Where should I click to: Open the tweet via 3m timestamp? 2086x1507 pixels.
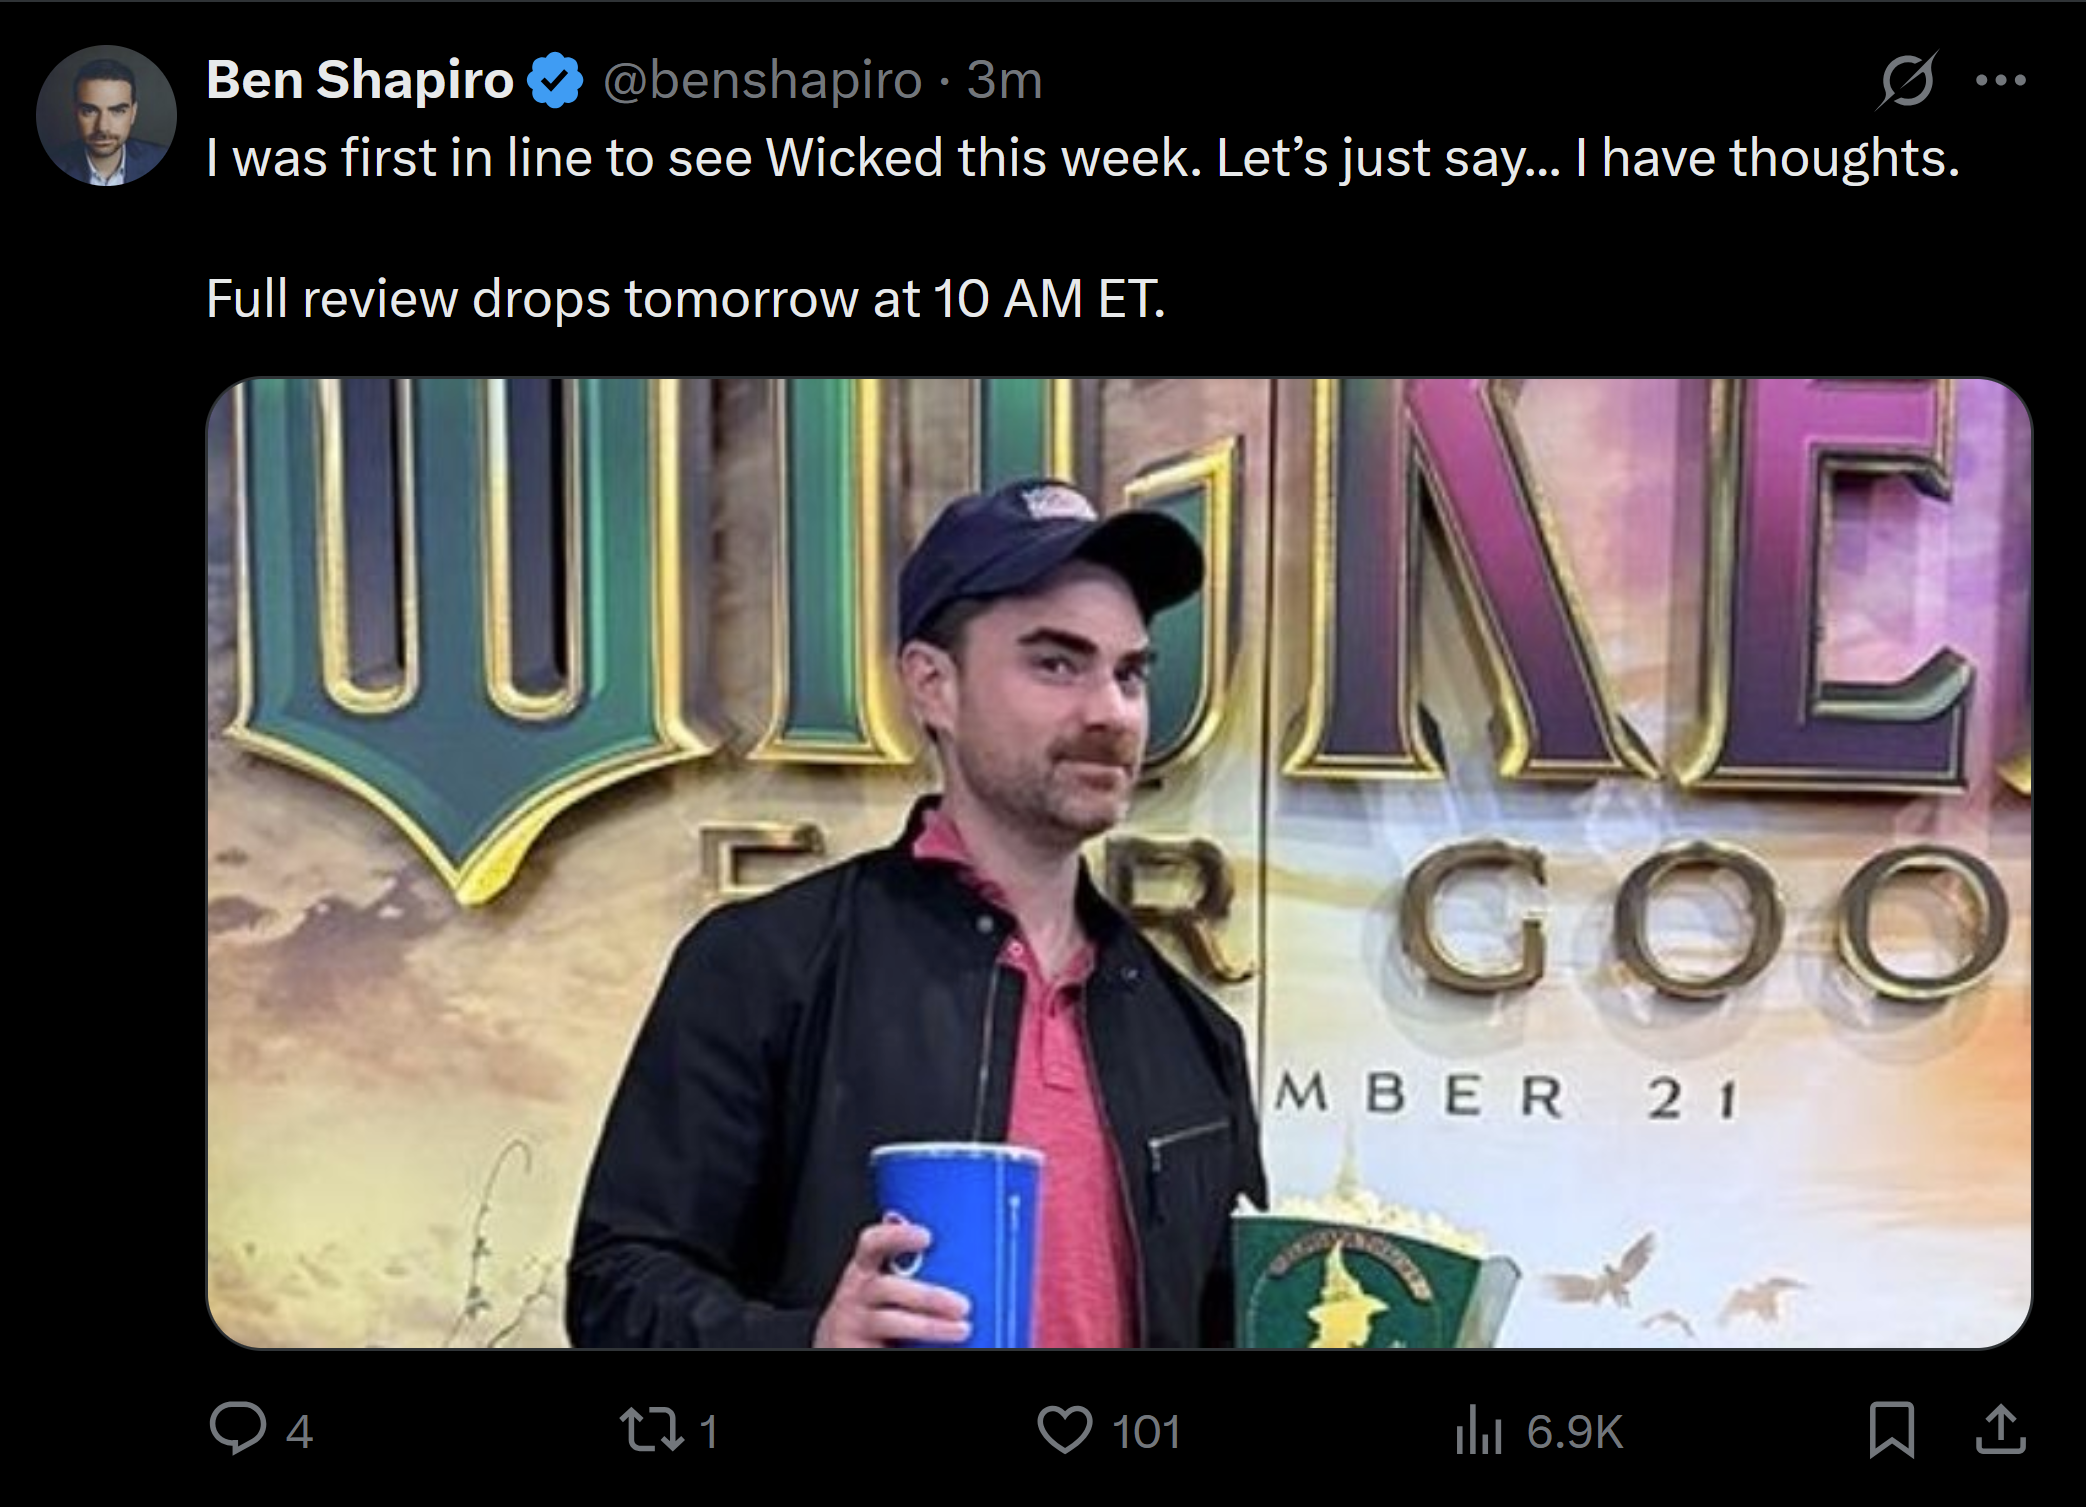pyautogui.click(x=1004, y=80)
